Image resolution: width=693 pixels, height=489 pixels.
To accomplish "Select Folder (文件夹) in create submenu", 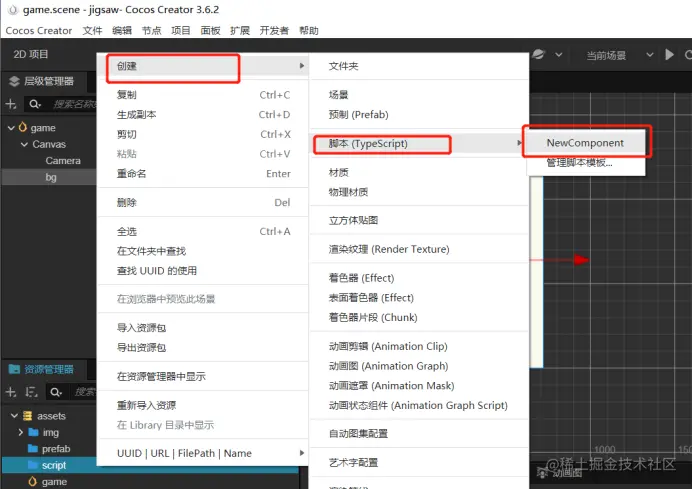I will (419, 66).
